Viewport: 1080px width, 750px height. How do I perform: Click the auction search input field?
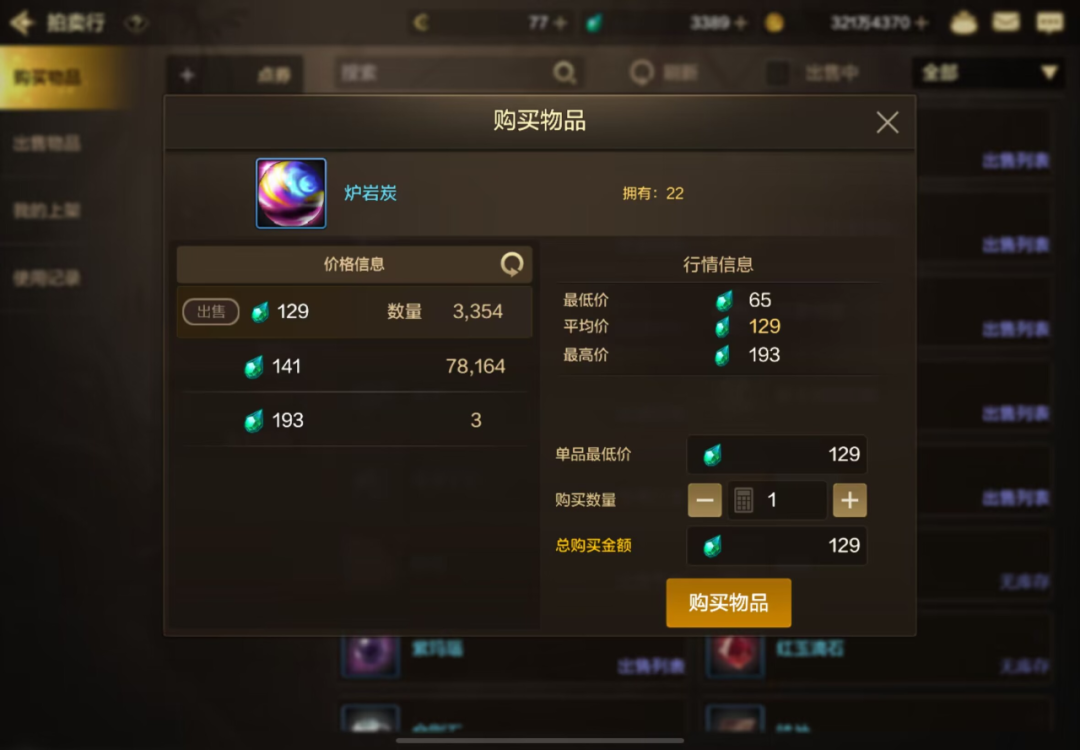coord(444,72)
